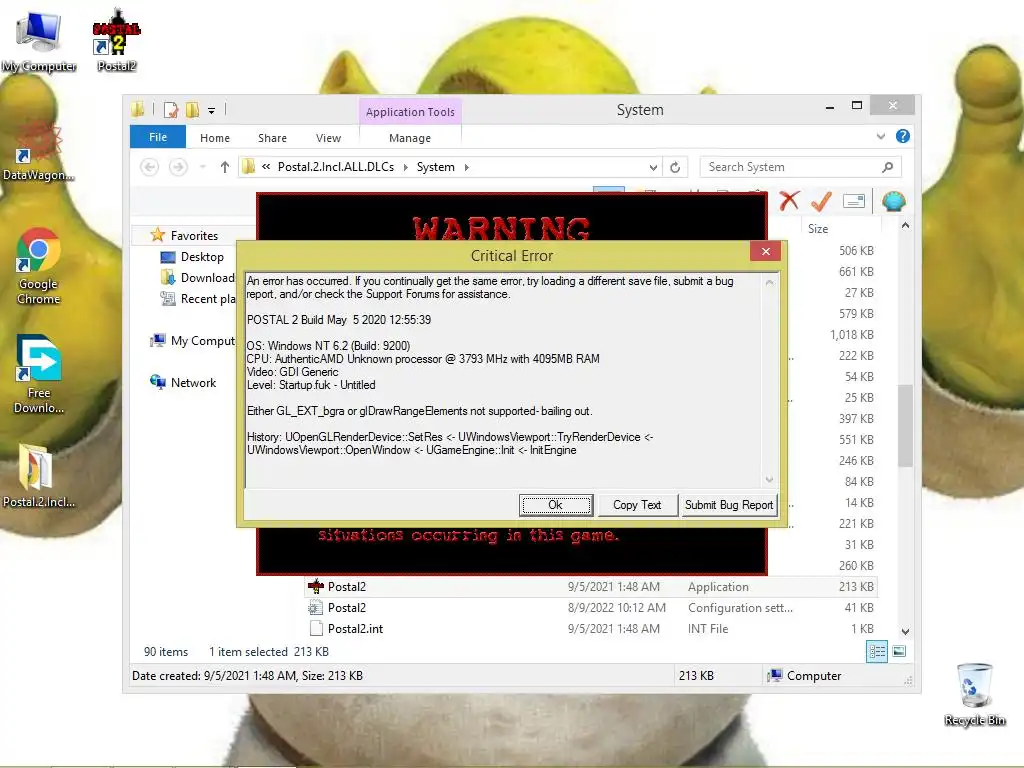
Task: Select the Postal2 Application file row
Action: [591, 586]
